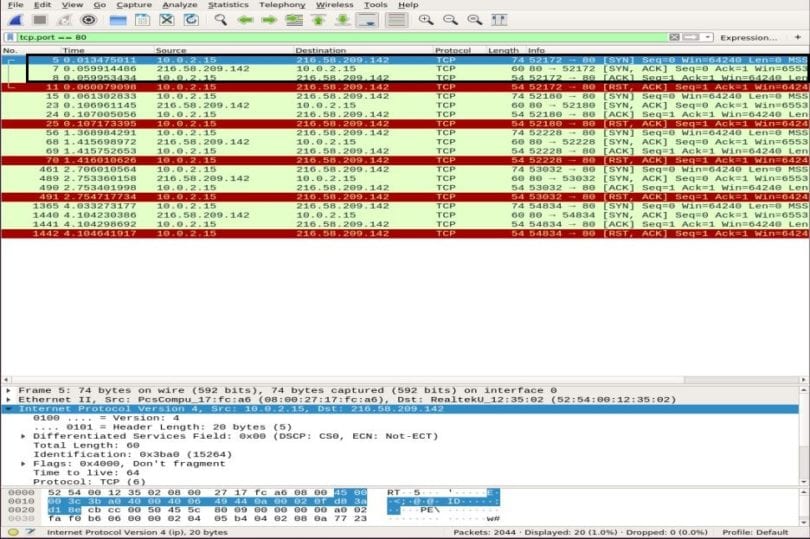Zoom out the packet text

pyautogui.click(x=450, y=20)
